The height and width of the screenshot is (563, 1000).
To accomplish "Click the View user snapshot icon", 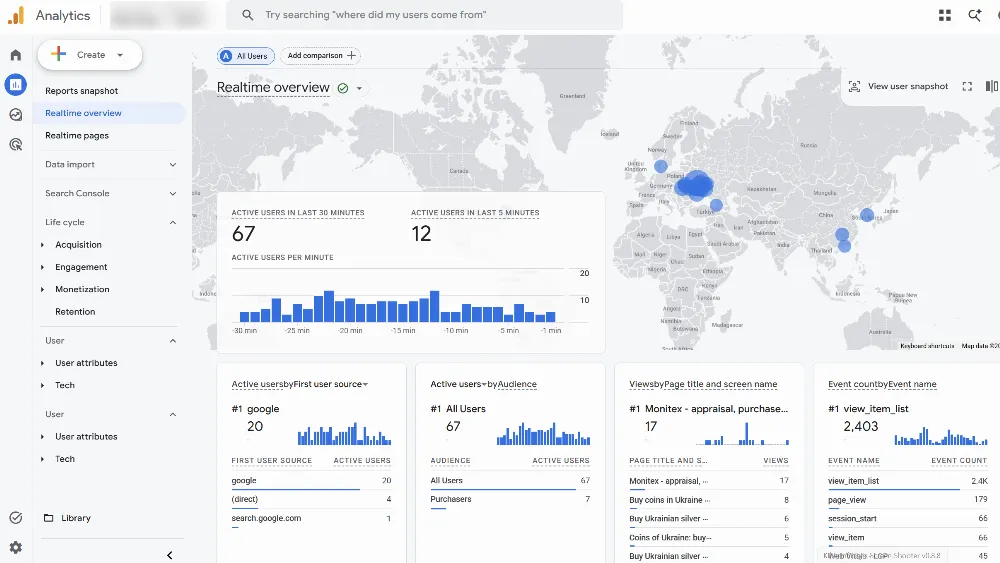I will (x=854, y=86).
